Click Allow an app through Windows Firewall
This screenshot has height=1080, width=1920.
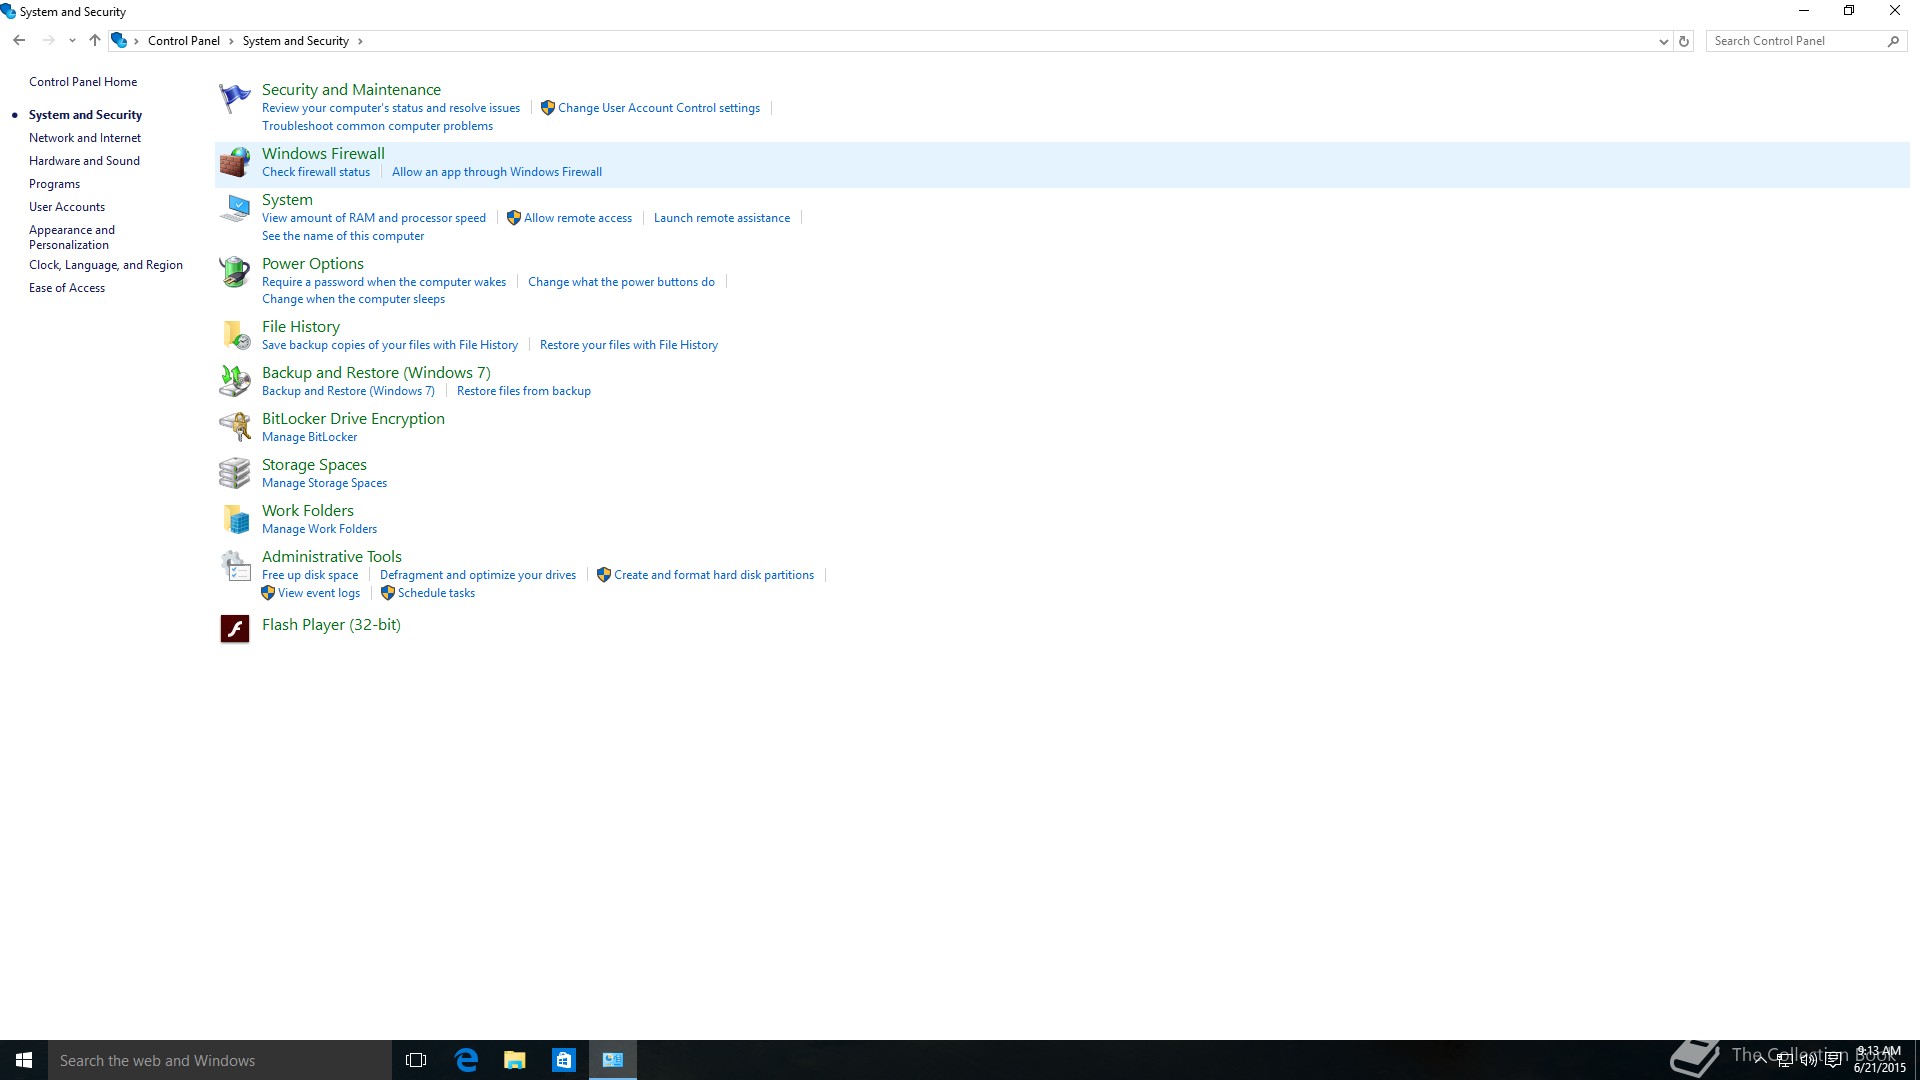pos(497,172)
